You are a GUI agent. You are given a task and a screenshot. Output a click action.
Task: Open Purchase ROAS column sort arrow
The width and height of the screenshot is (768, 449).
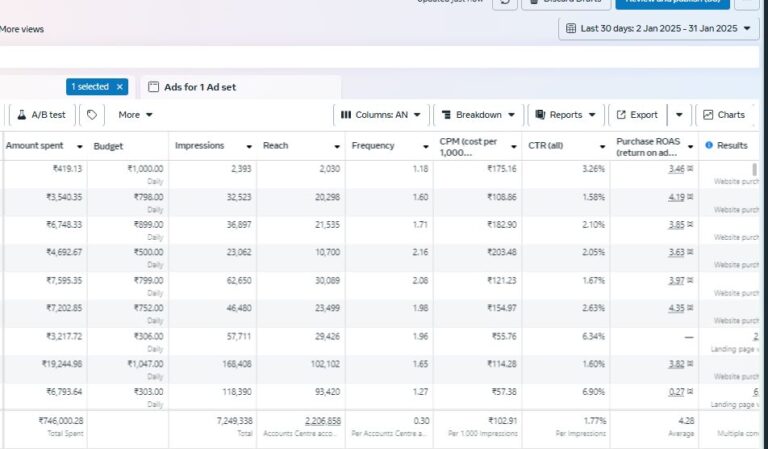(691, 146)
